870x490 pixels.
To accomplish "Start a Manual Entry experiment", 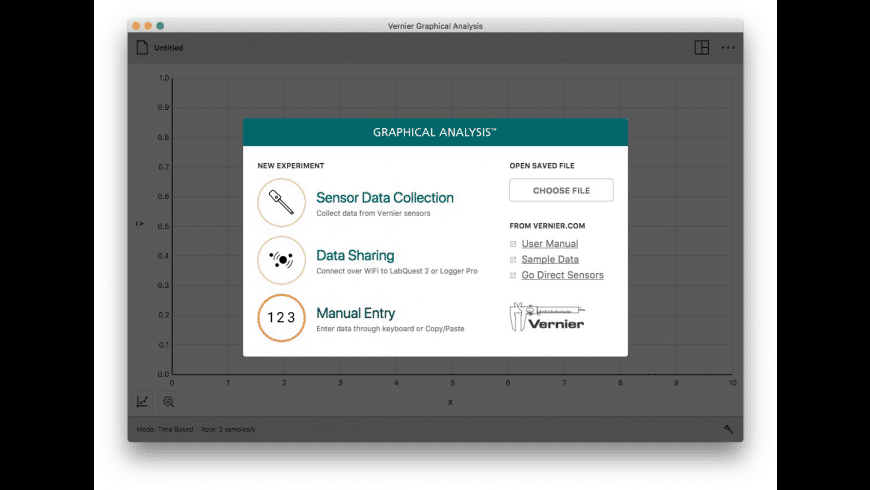I will click(356, 313).
